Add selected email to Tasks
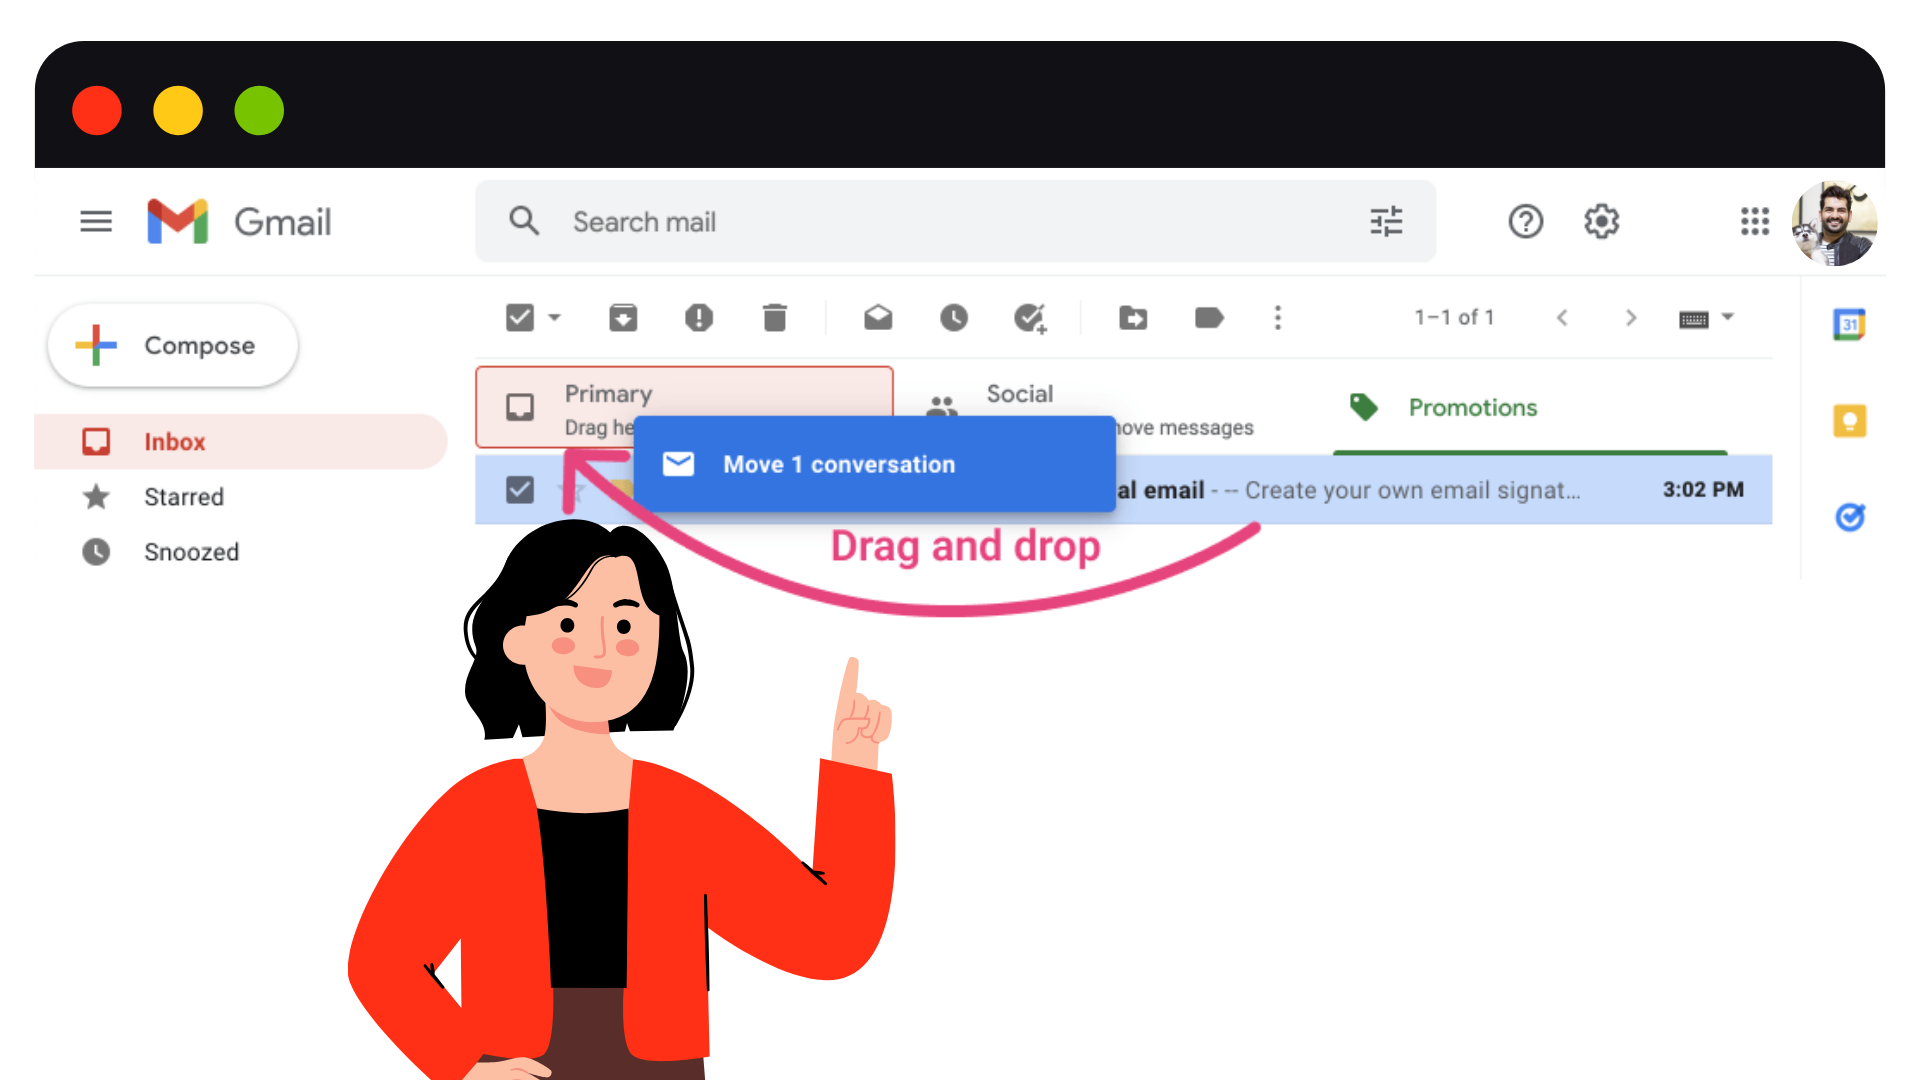 (x=1030, y=318)
